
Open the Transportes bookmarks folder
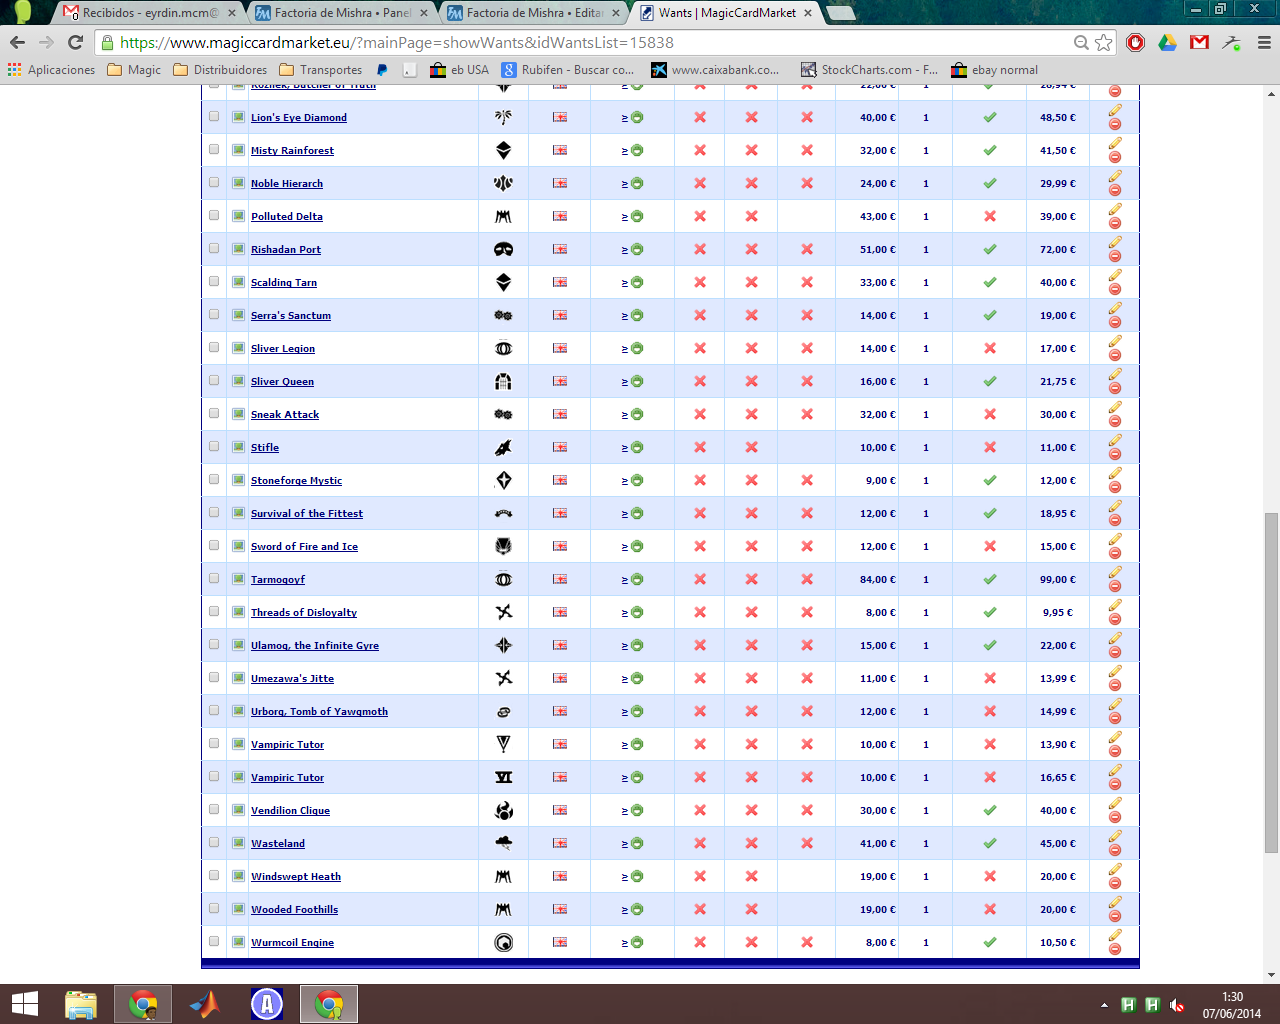[x=321, y=70]
